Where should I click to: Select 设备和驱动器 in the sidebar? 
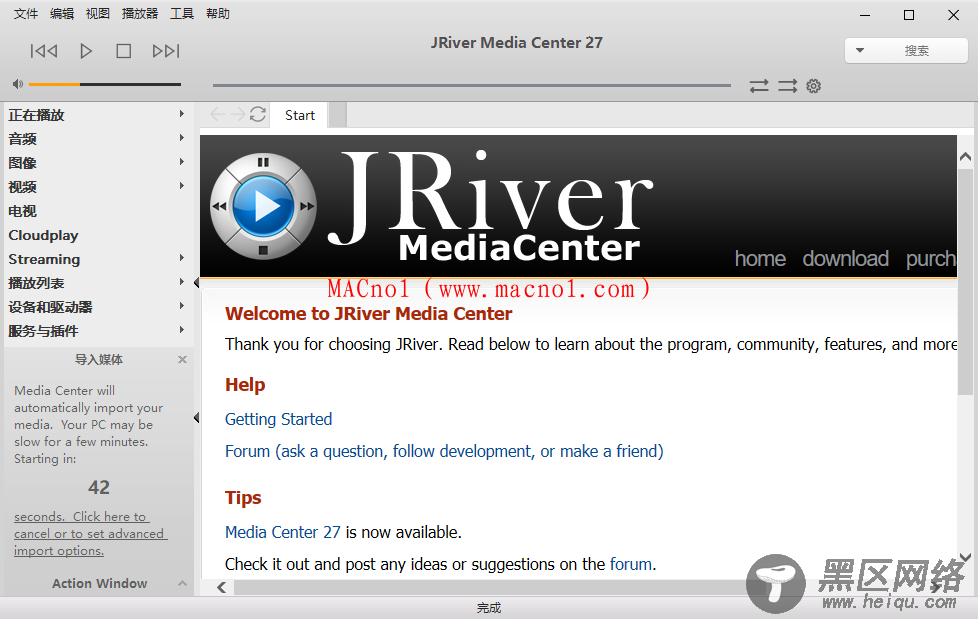coord(50,307)
